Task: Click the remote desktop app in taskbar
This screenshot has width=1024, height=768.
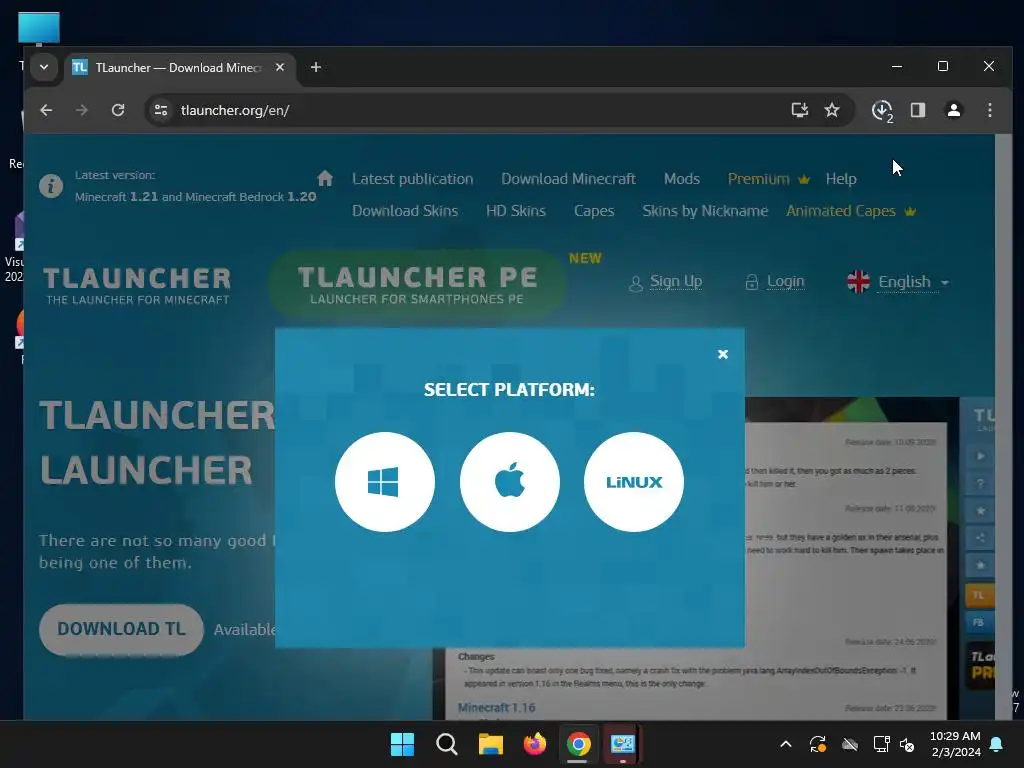Action: (622, 744)
